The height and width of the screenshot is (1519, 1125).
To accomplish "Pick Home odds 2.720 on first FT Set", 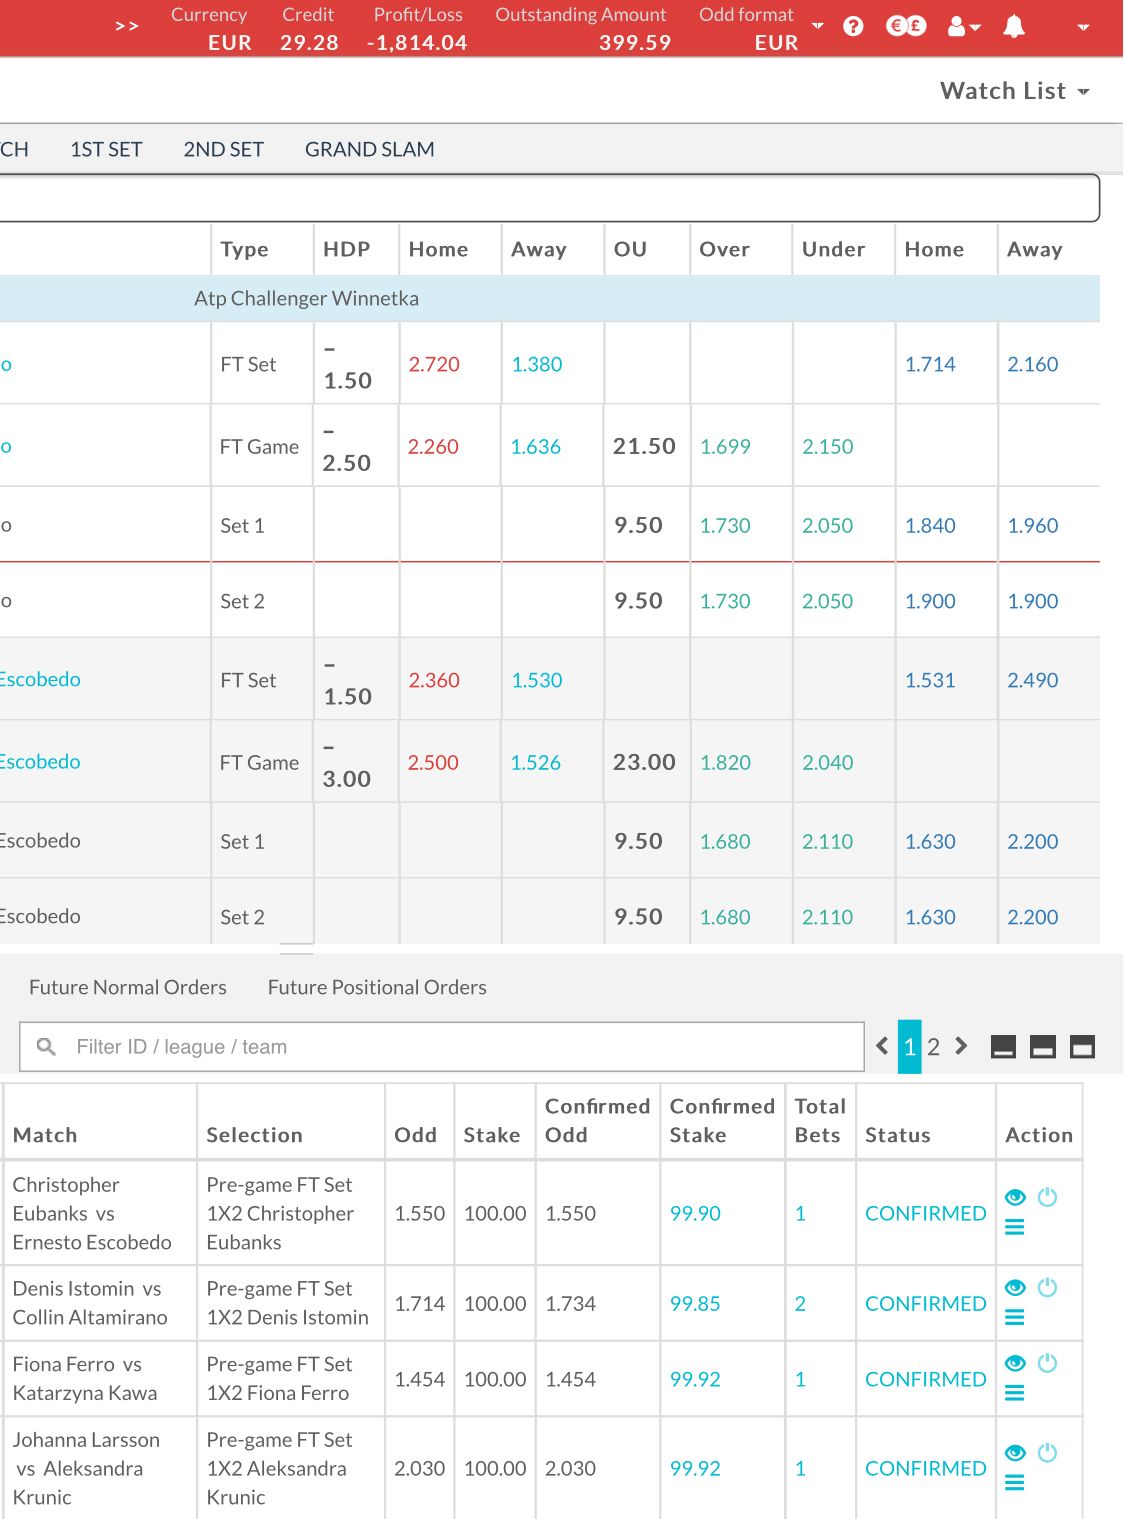I will (434, 364).
